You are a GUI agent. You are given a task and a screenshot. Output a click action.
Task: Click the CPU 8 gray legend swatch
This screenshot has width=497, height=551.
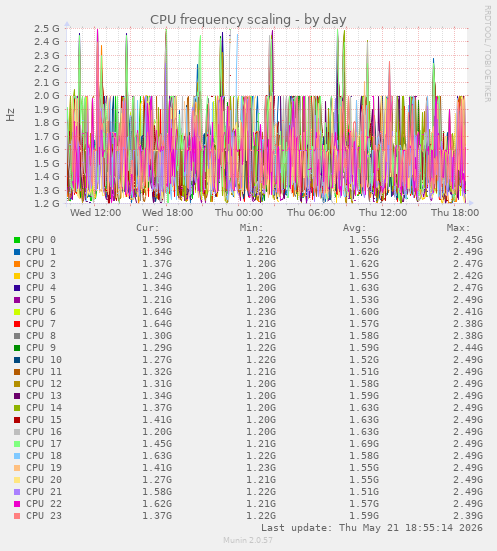(x=17, y=336)
